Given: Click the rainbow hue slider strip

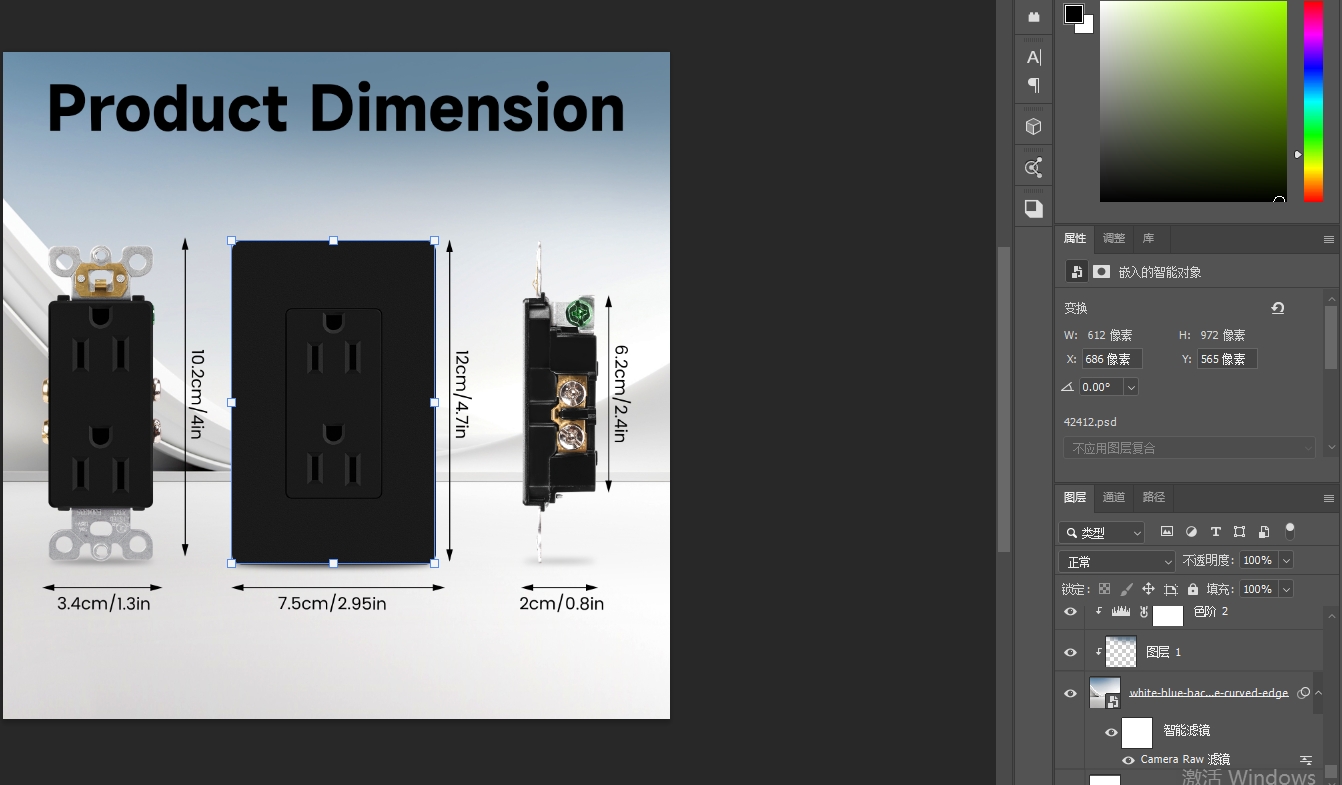Looking at the screenshot, I should click(1313, 100).
